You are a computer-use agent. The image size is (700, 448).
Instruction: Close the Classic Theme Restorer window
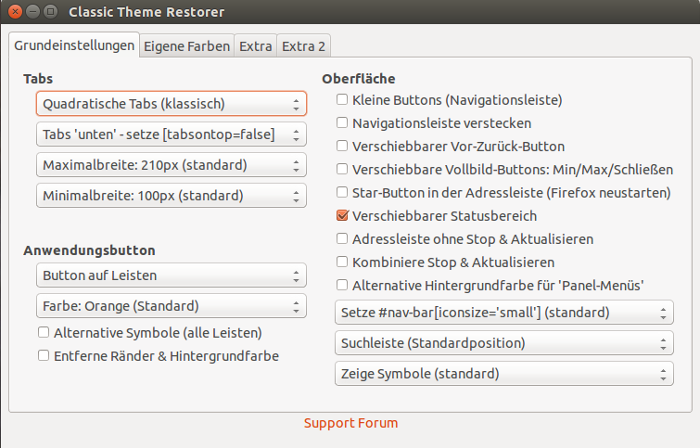tap(15, 12)
